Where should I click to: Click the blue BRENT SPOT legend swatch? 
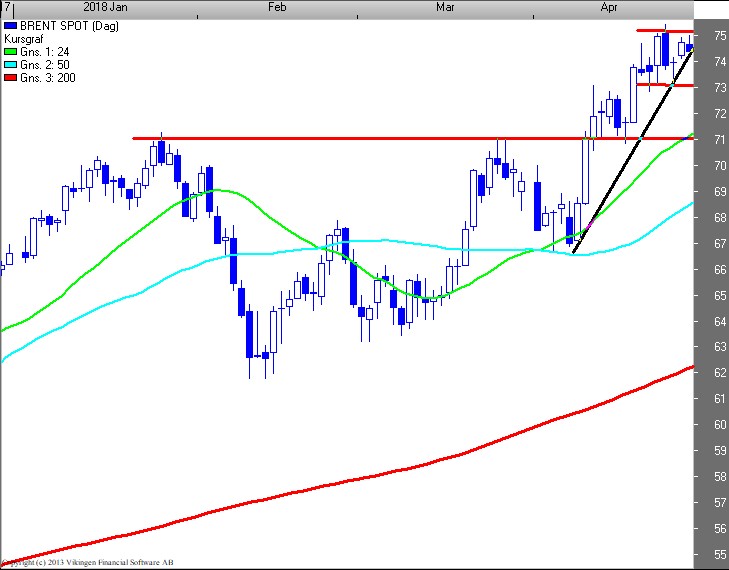click(10, 26)
